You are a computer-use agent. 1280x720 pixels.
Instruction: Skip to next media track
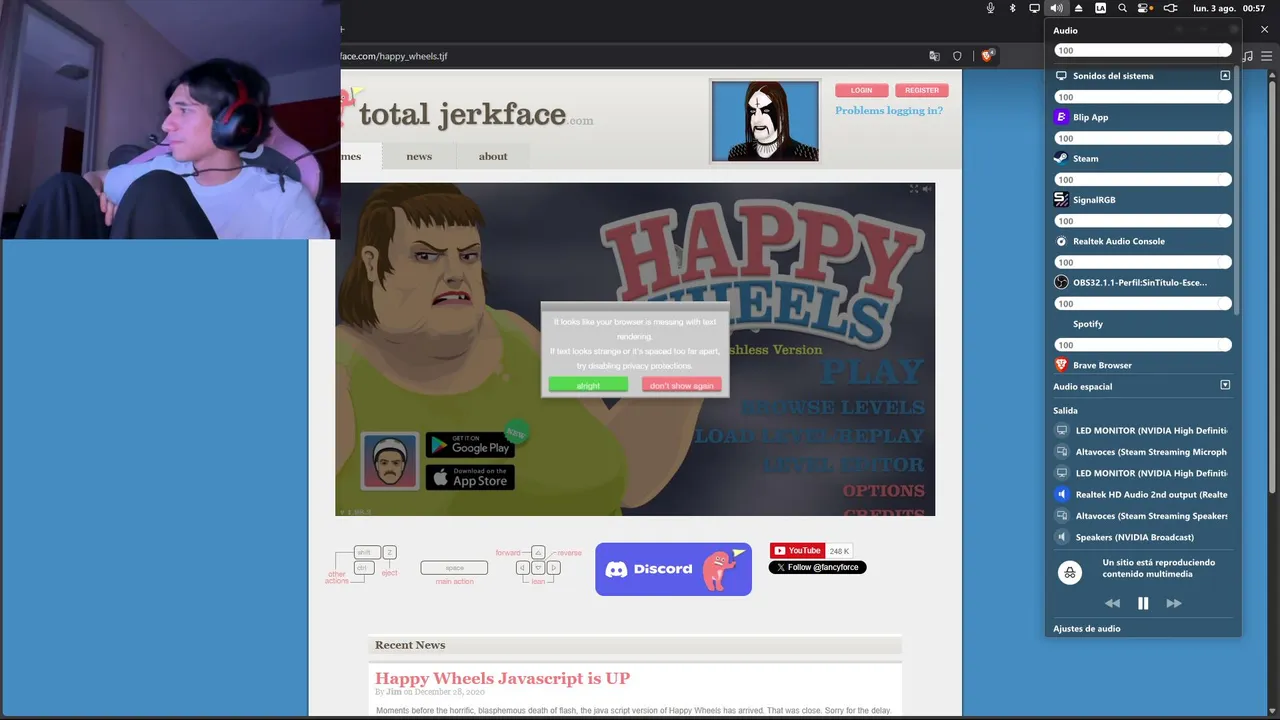tap(1174, 603)
